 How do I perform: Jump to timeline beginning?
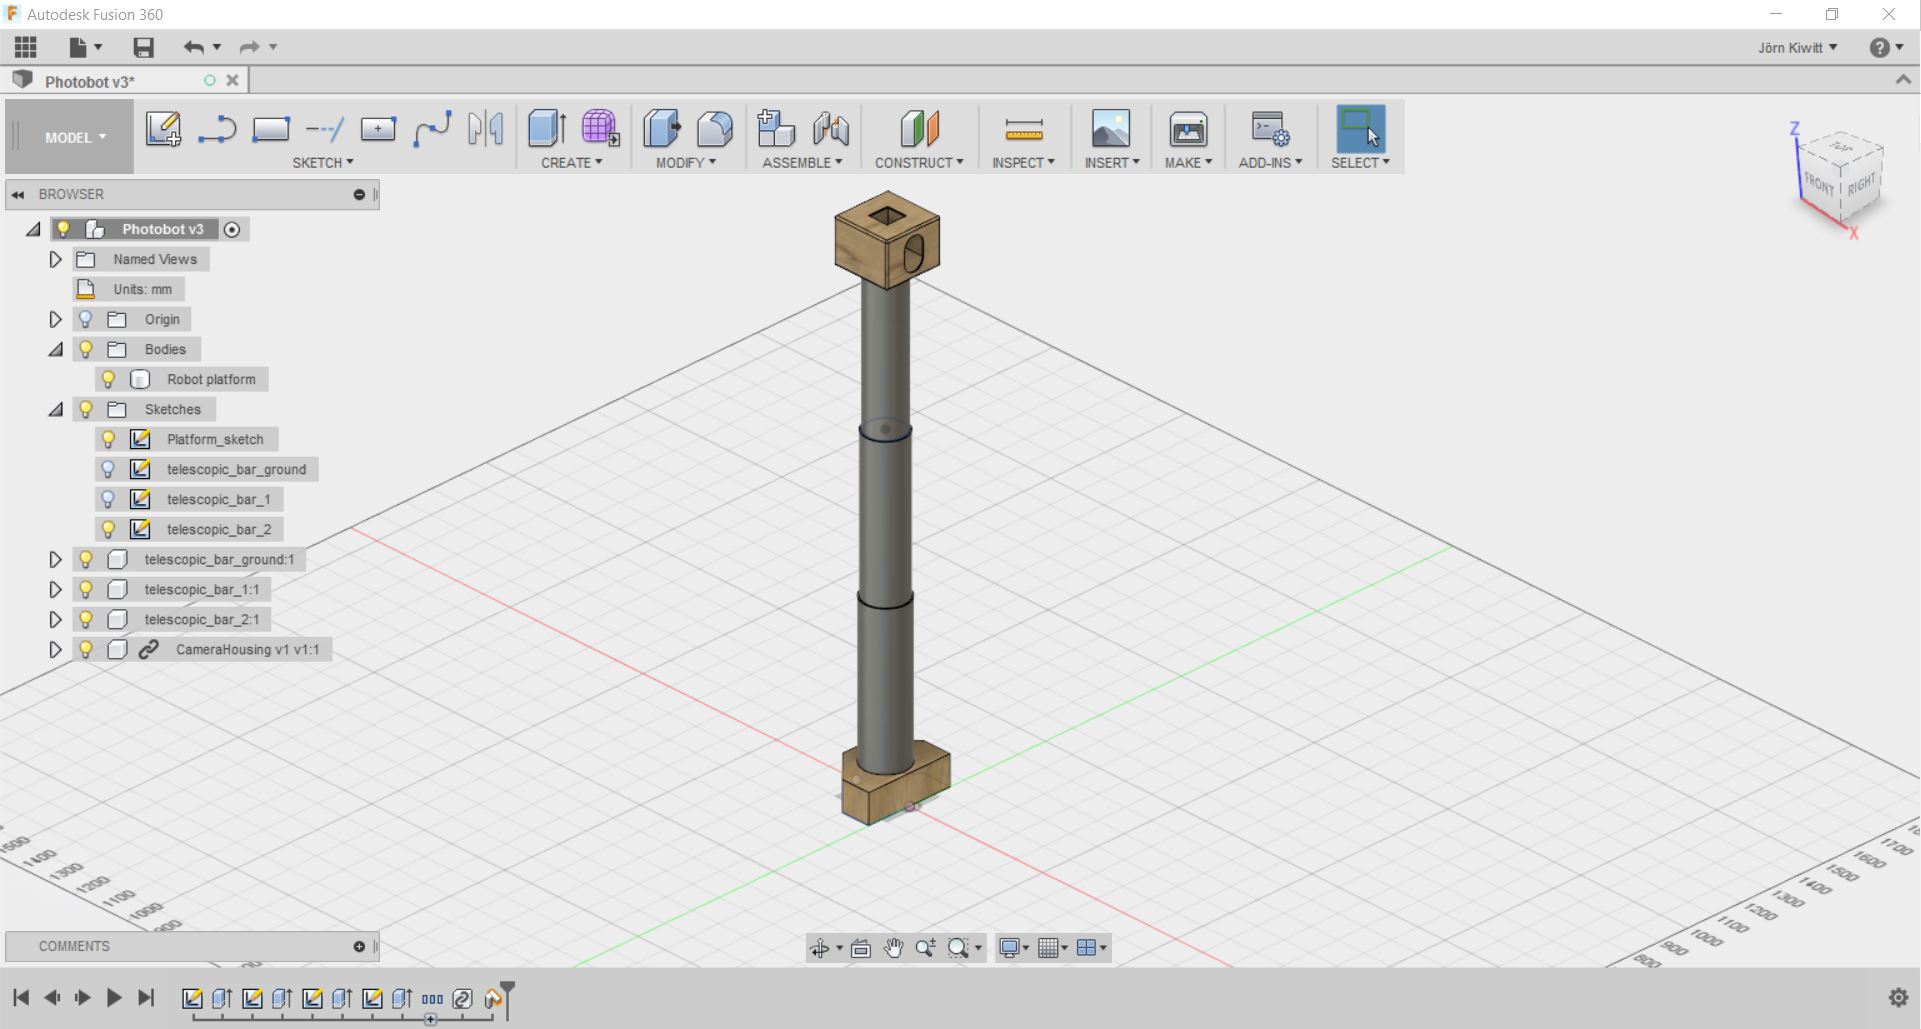[x=21, y=997]
